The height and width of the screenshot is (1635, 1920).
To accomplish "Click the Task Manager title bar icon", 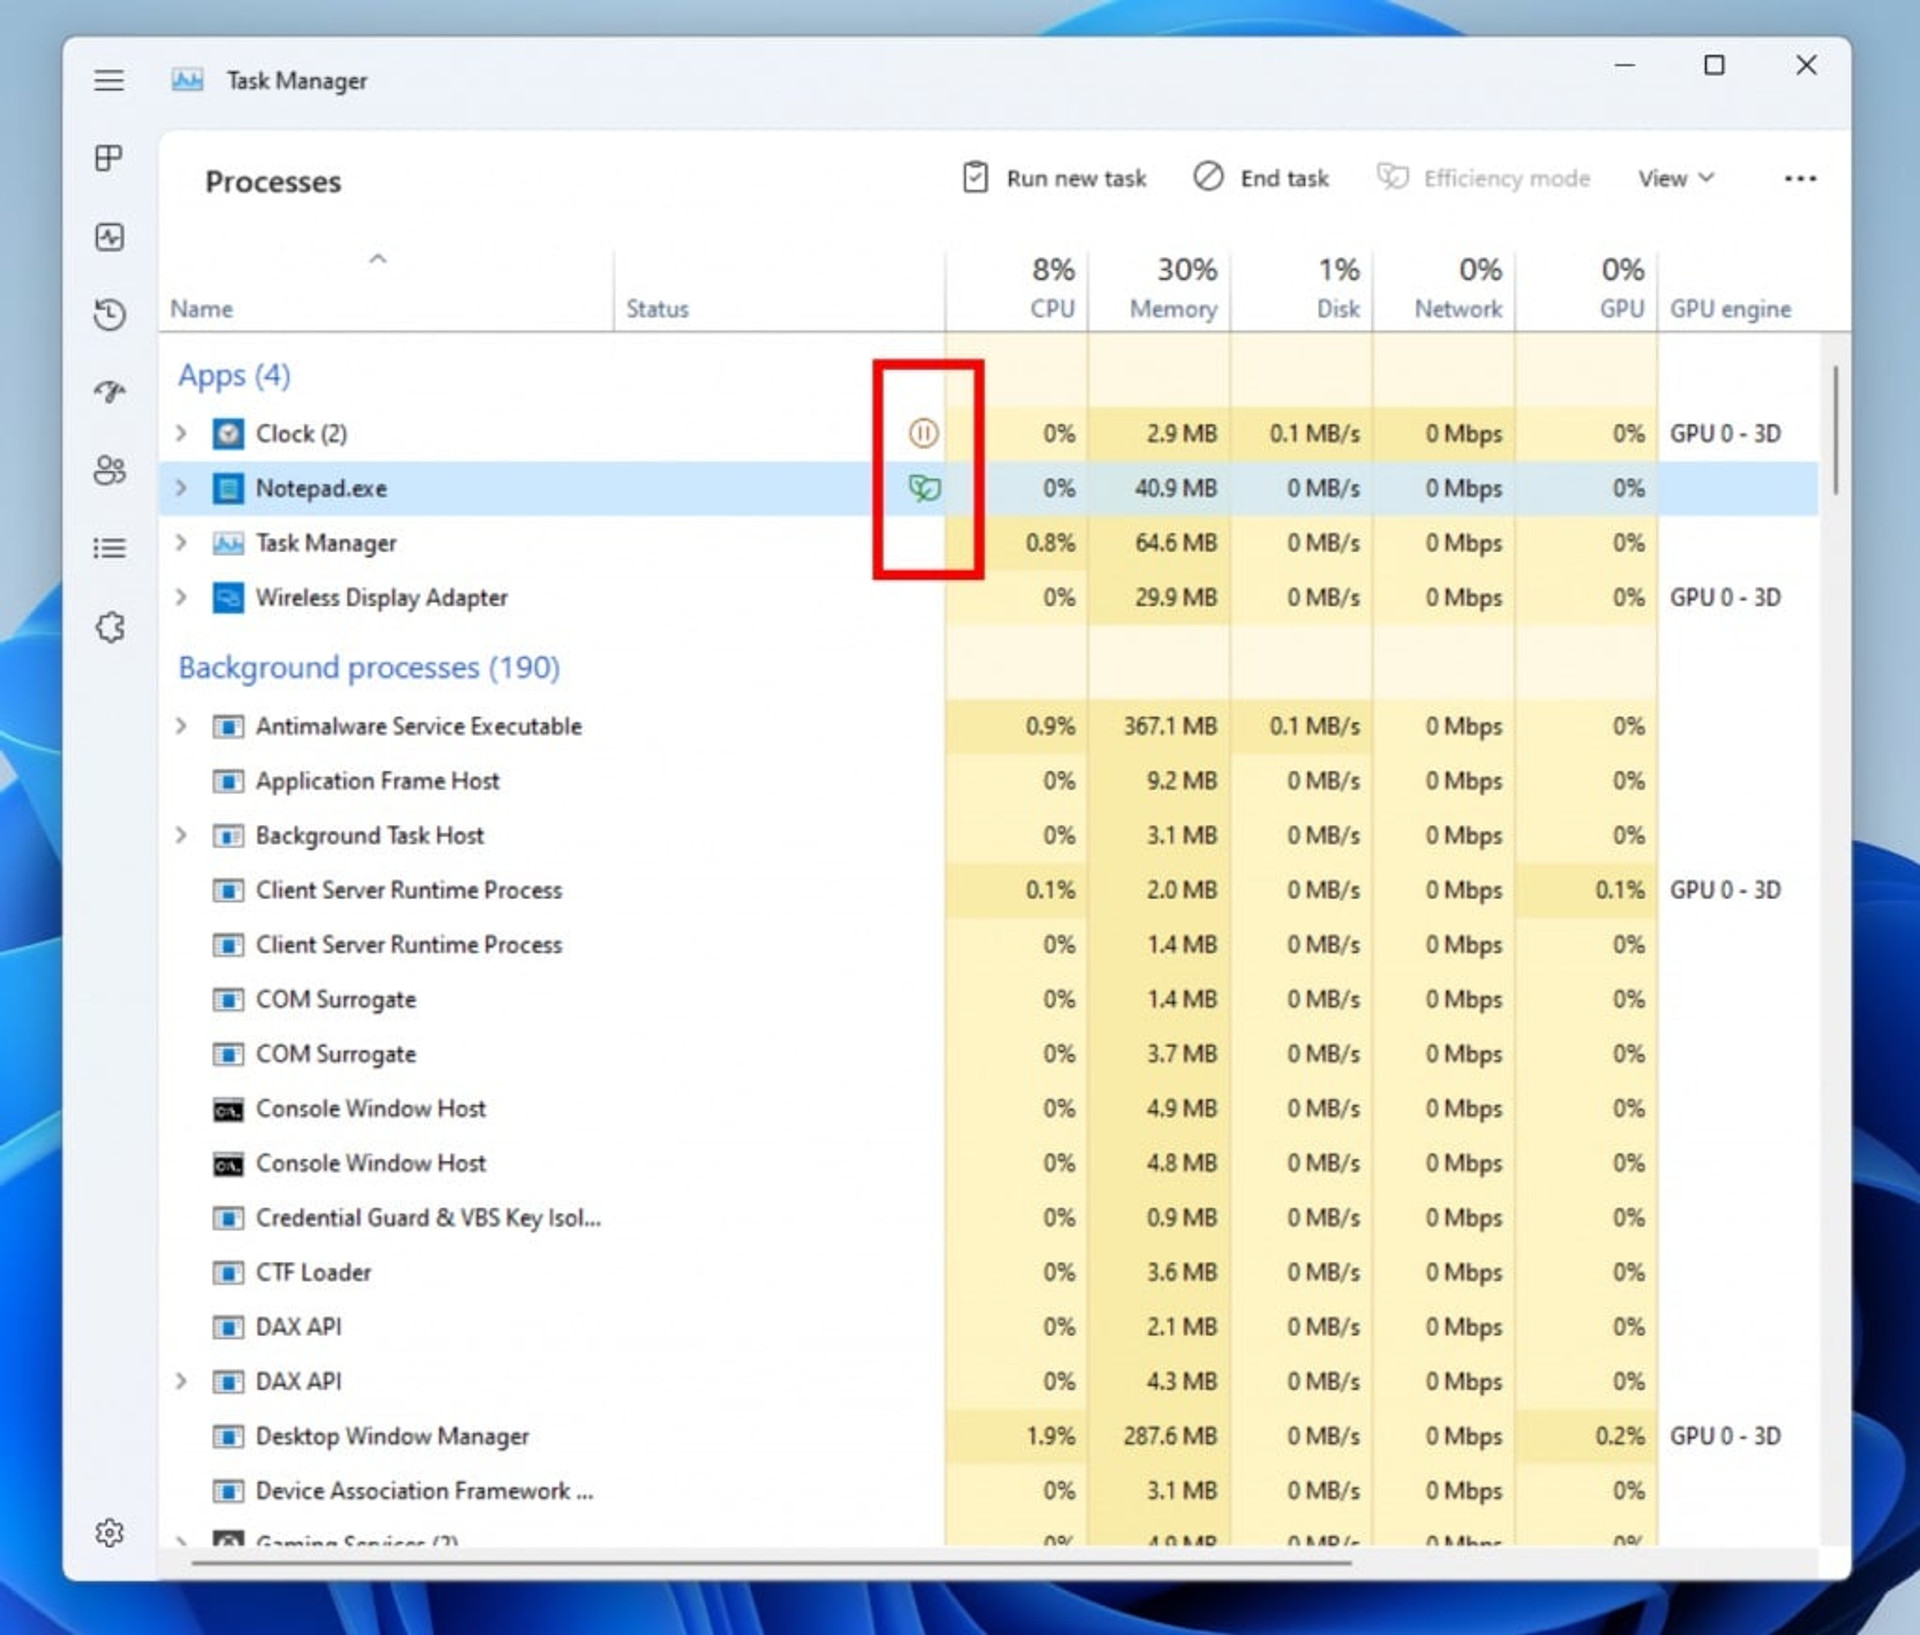I will (187, 80).
